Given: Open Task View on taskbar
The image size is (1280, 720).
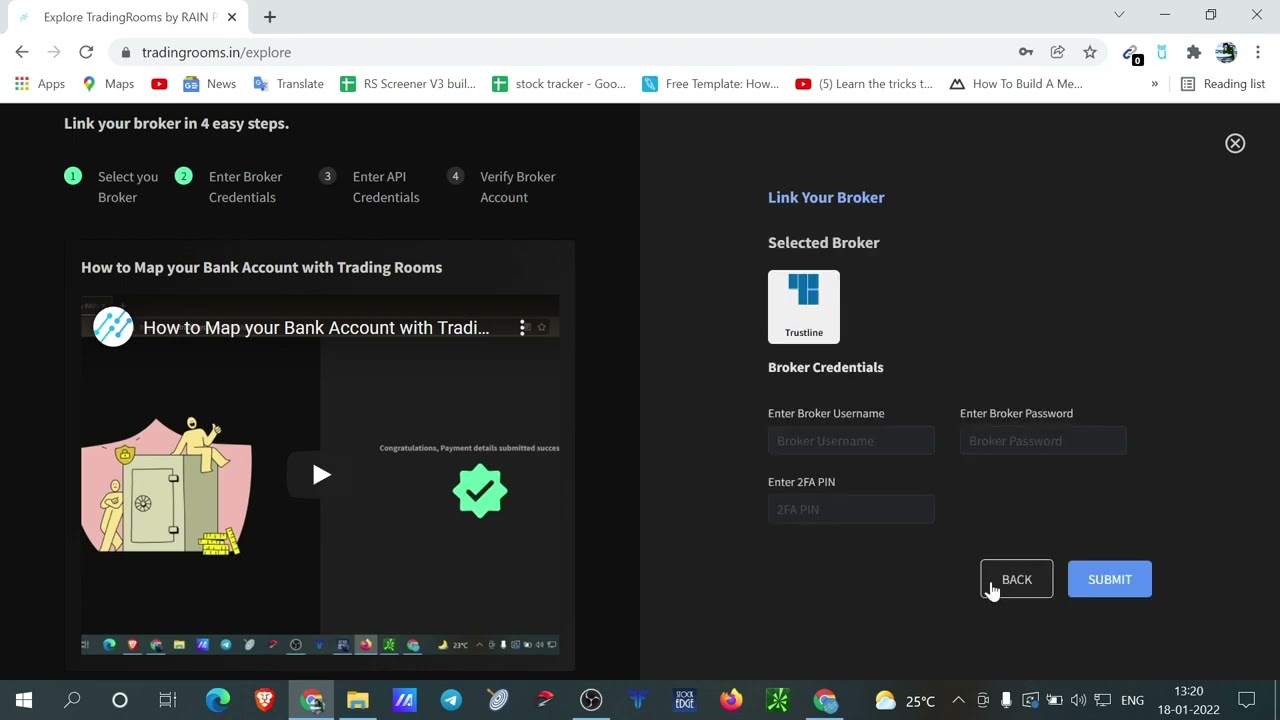Looking at the screenshot, I should [167, 700].
